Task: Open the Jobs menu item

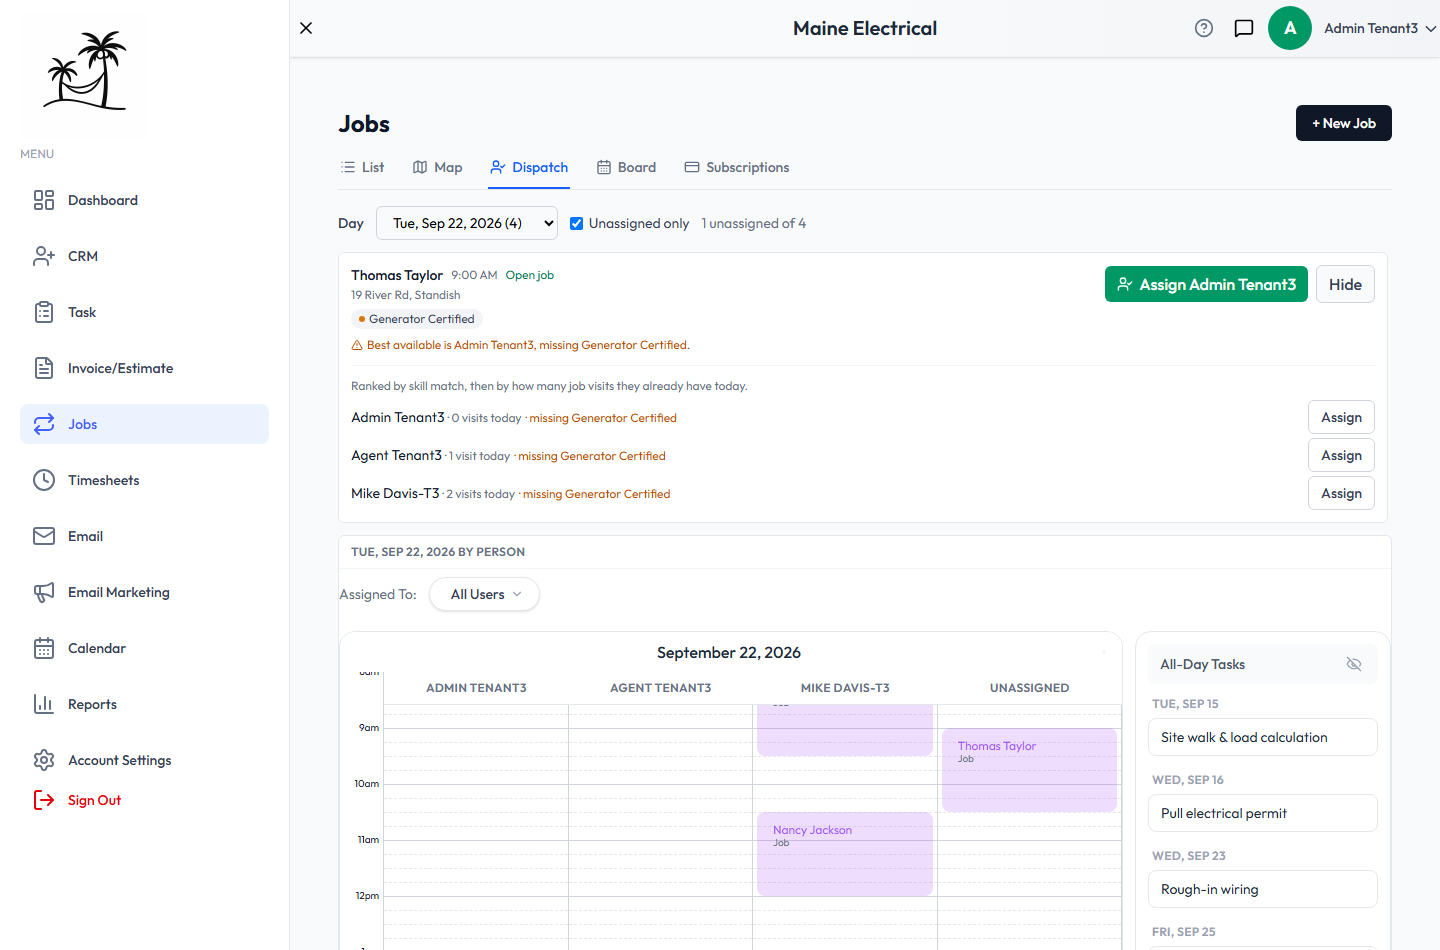Action: 144,424
